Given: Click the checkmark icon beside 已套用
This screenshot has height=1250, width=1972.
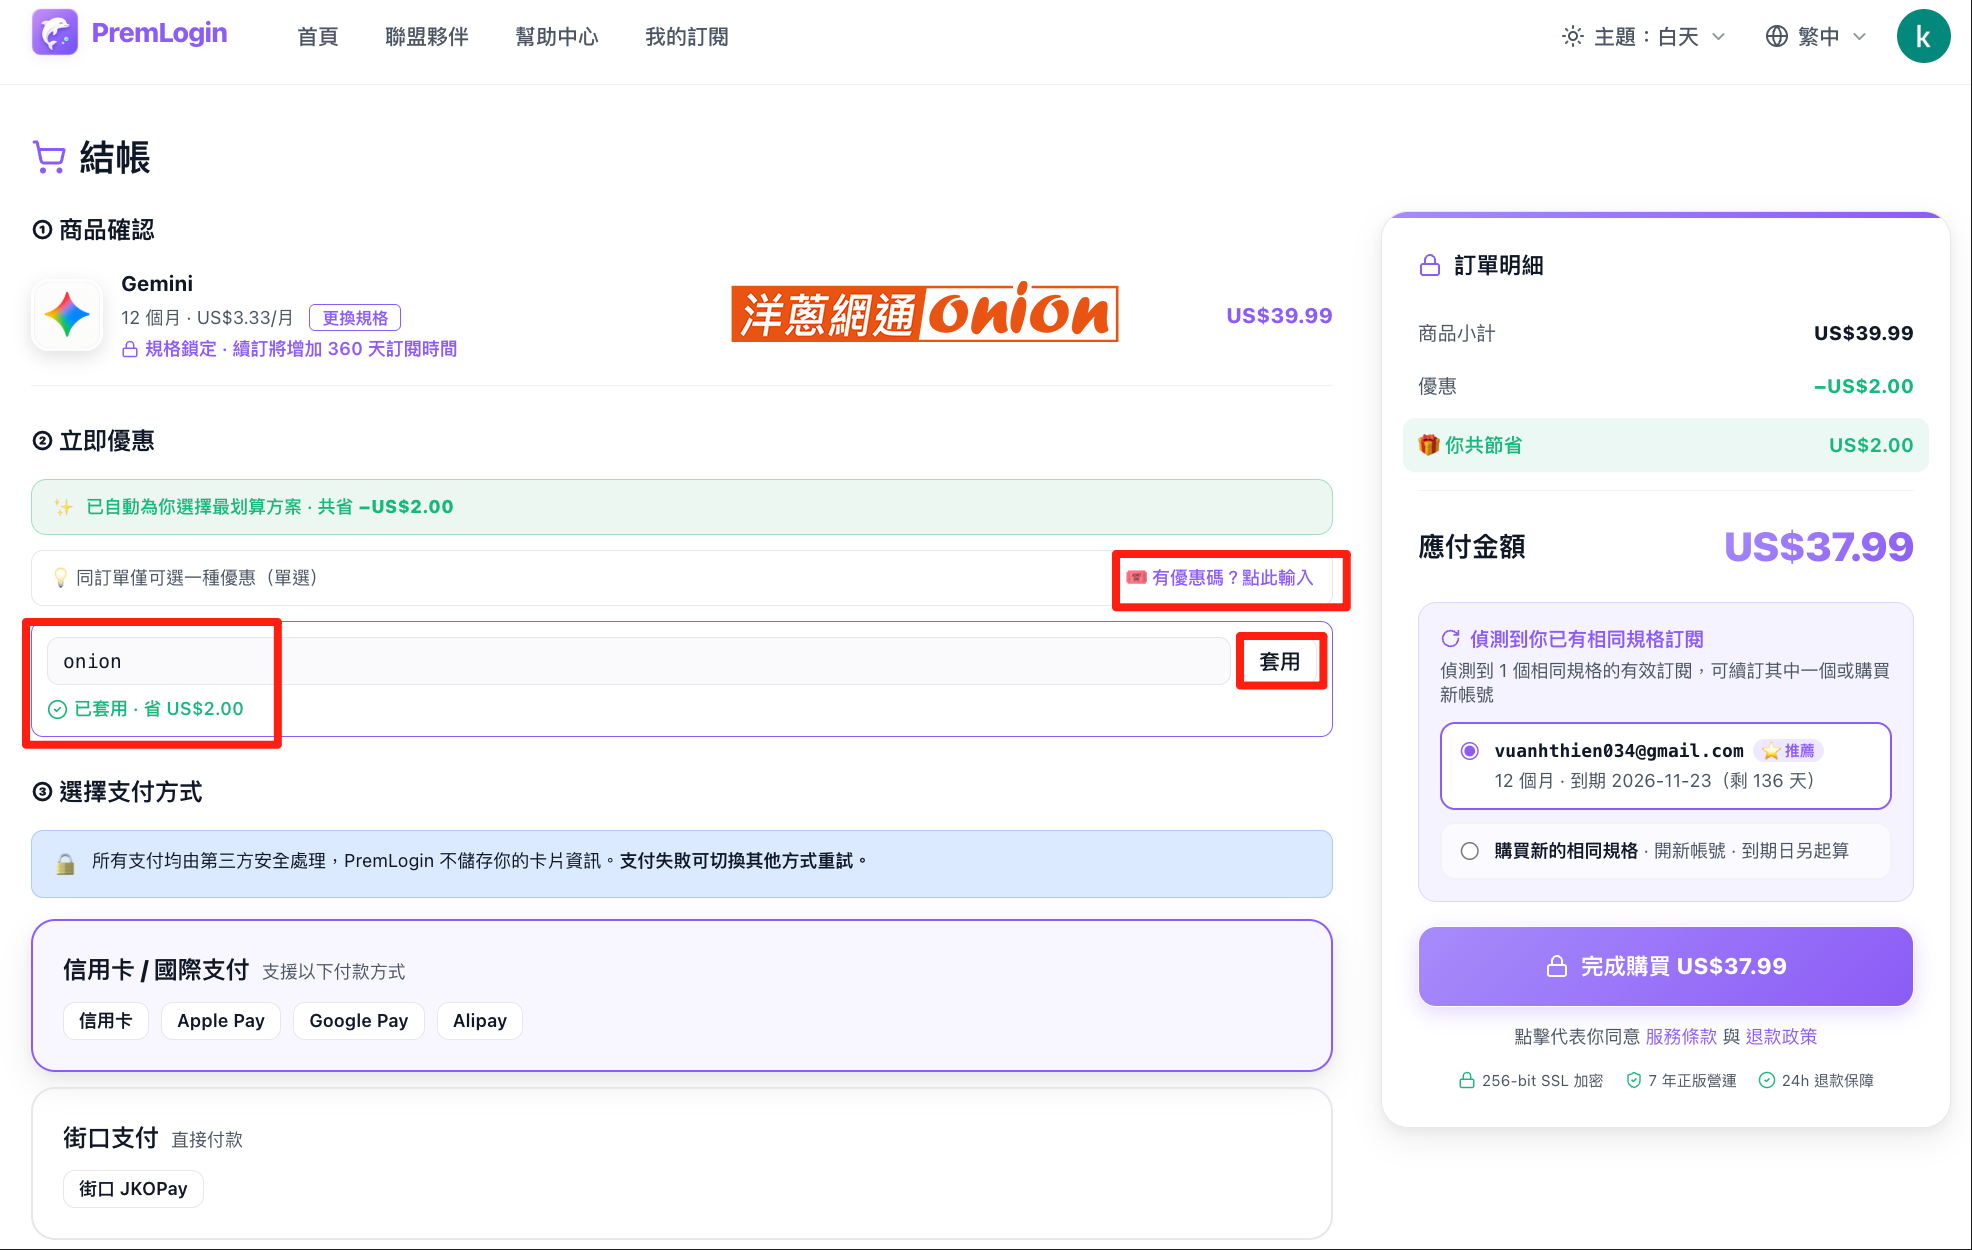Looking at the screenshot, I should click(58, 709).
